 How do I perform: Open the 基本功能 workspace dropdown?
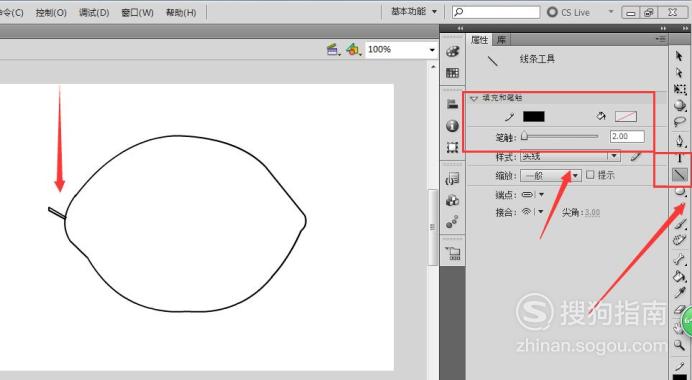coord(414,12)
